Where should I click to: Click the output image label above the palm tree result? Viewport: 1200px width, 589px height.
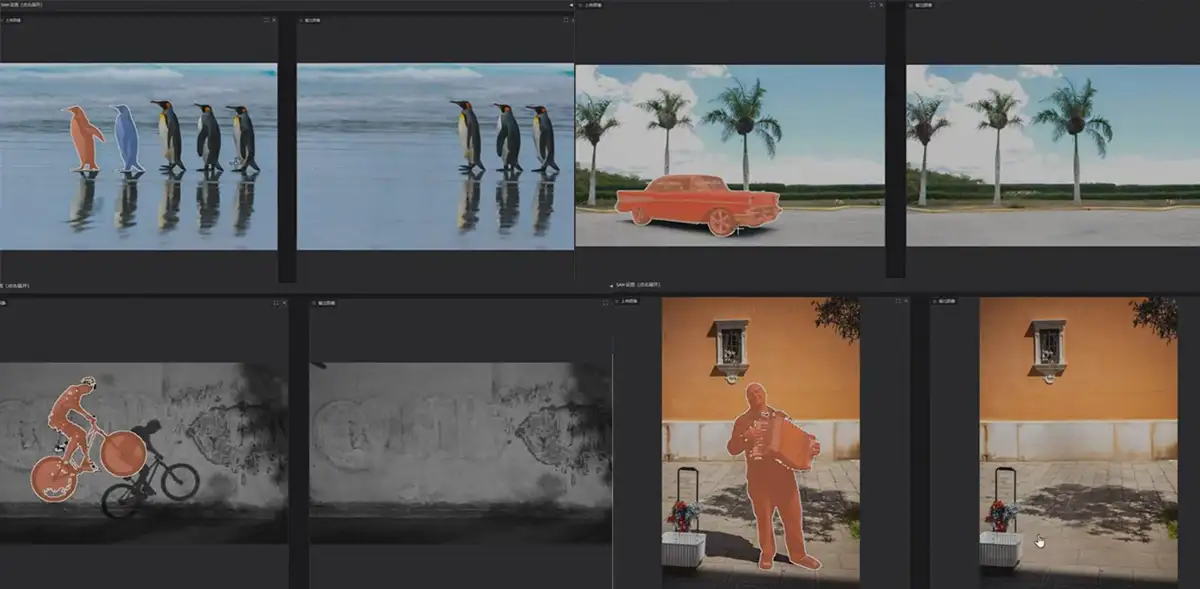click(920, 5)
